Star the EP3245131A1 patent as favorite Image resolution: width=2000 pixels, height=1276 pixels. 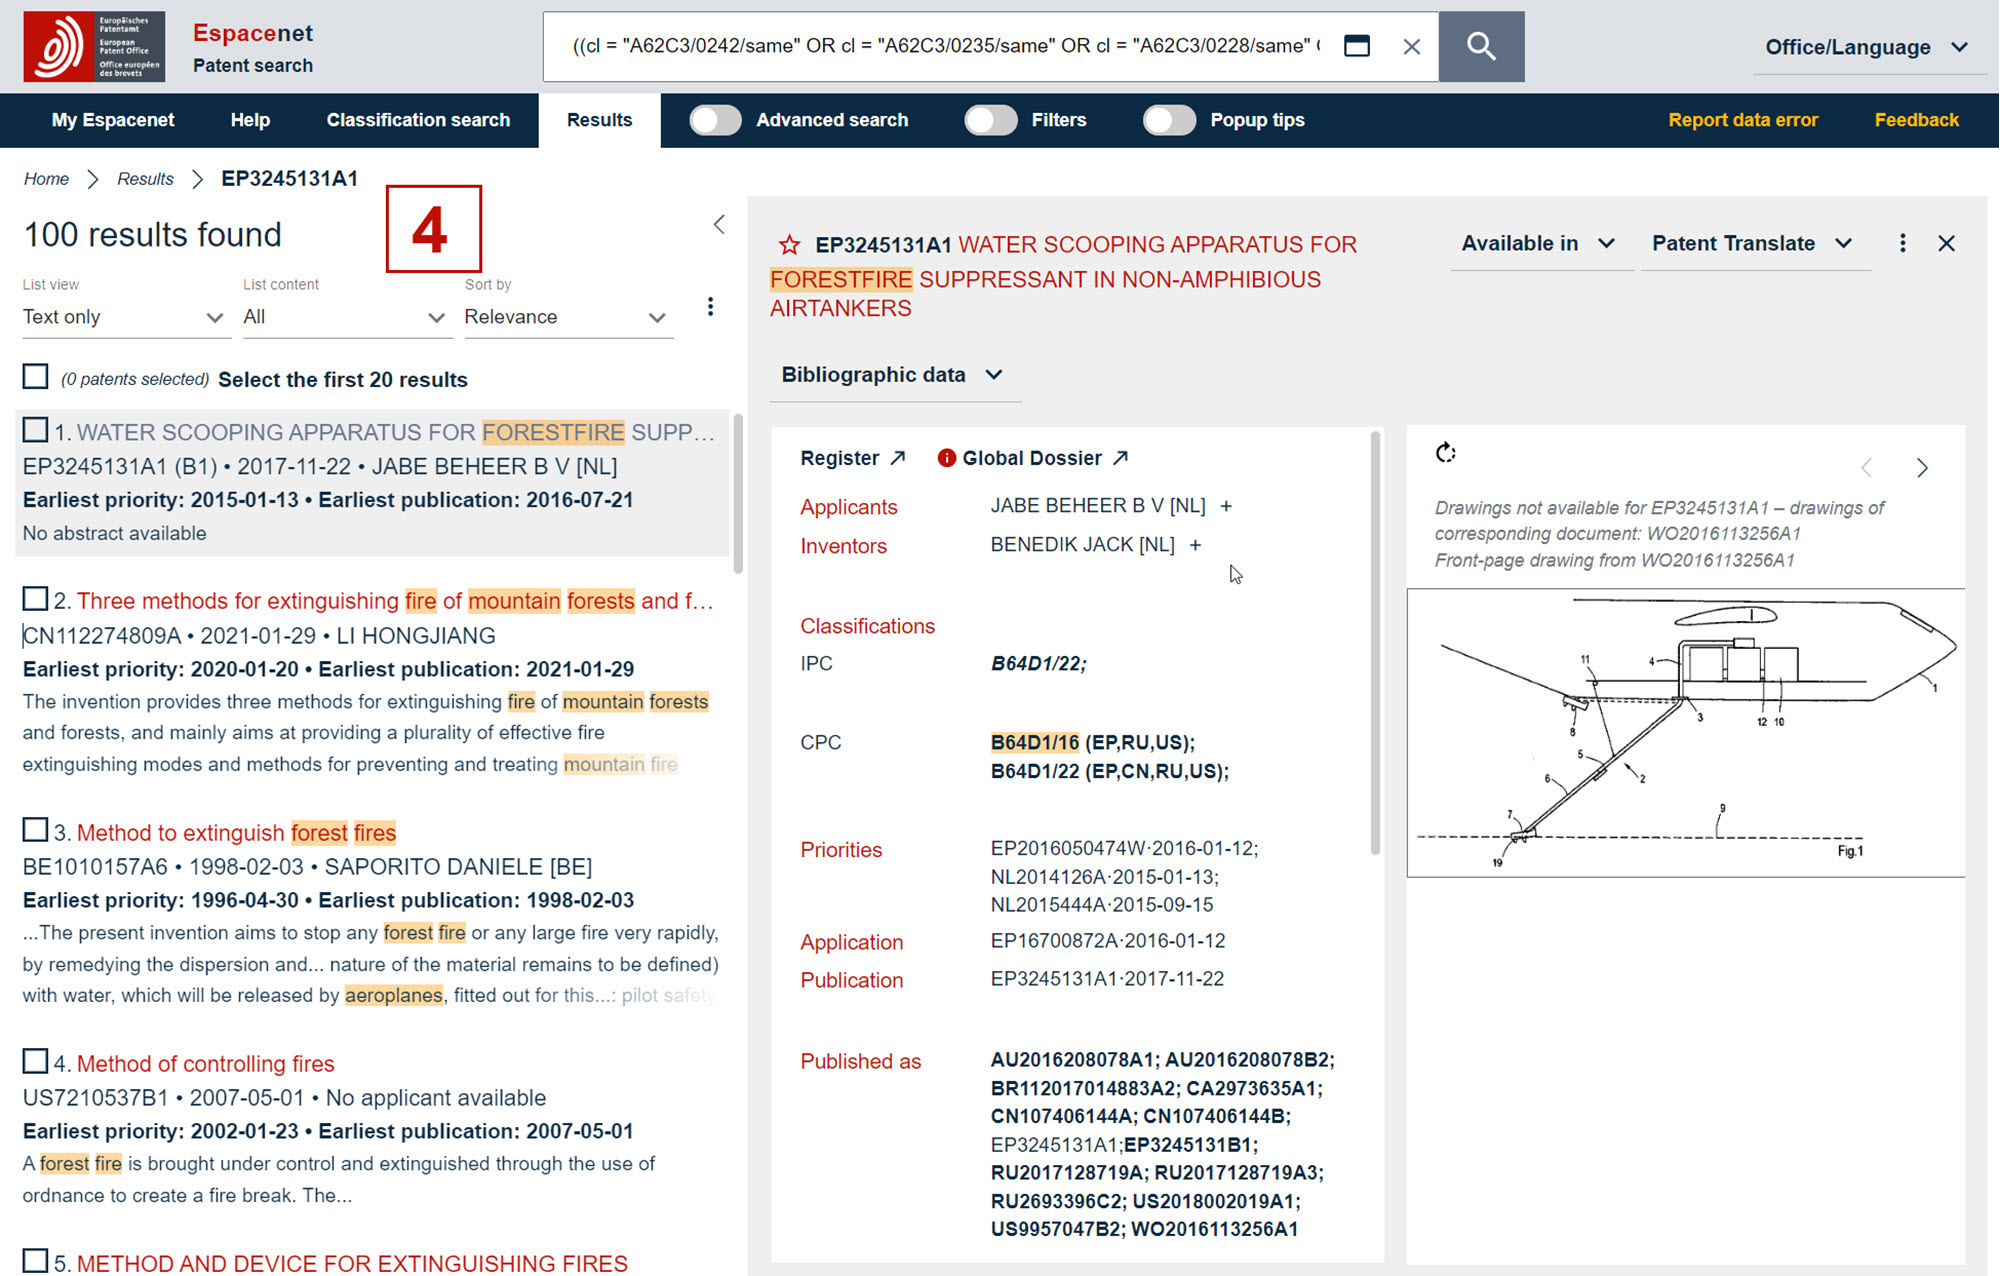[x=789, y=245]
